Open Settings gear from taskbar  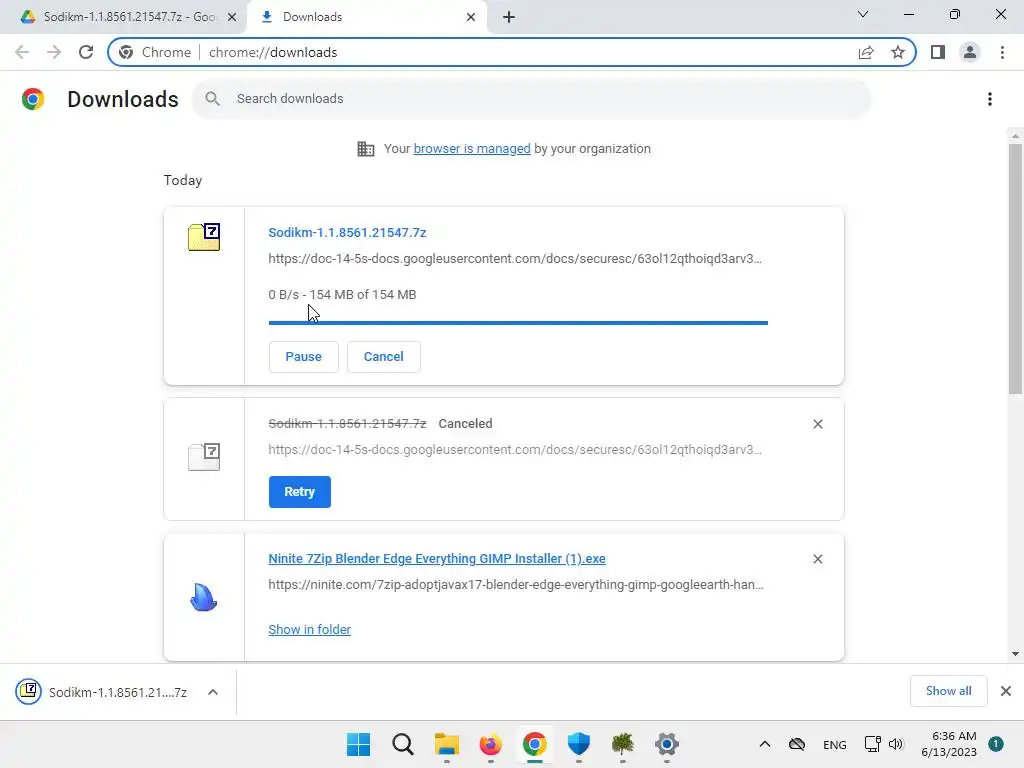pos(667,744)
